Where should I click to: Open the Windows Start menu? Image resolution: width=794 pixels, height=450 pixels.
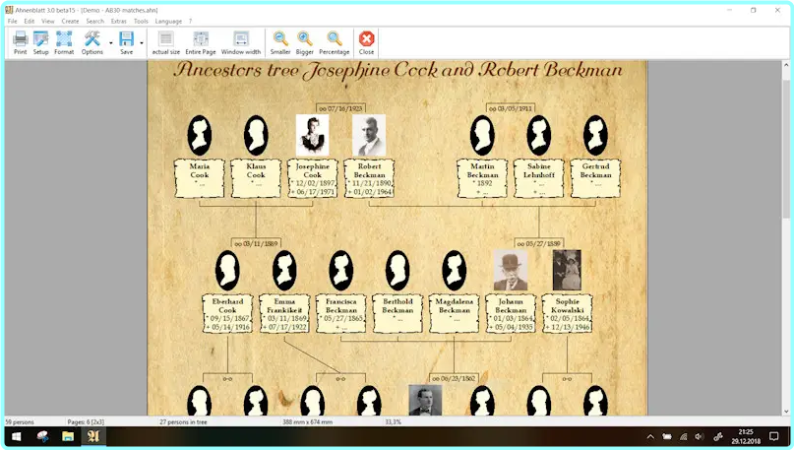[16, 436]
